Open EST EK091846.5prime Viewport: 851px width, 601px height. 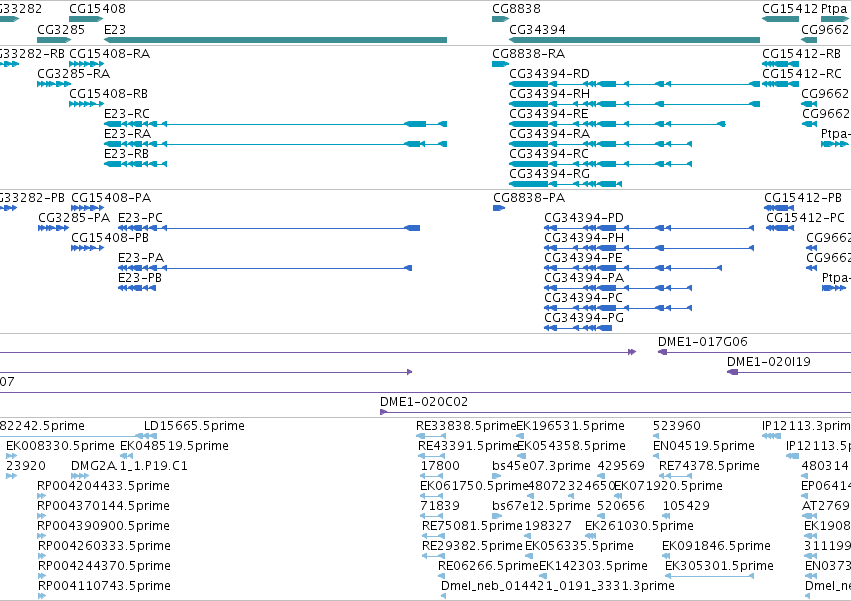point(716,546)
